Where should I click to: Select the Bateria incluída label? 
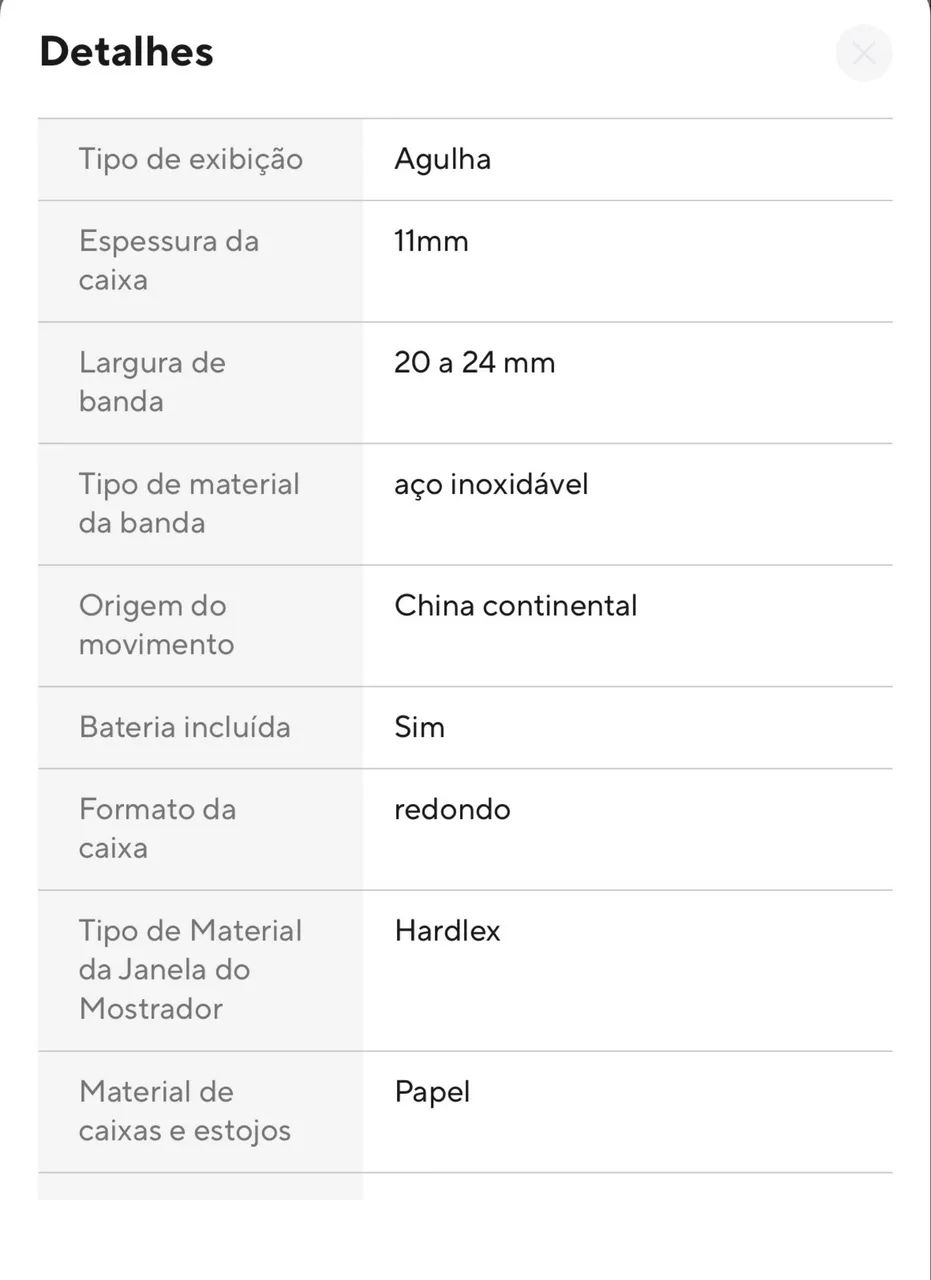185,727
